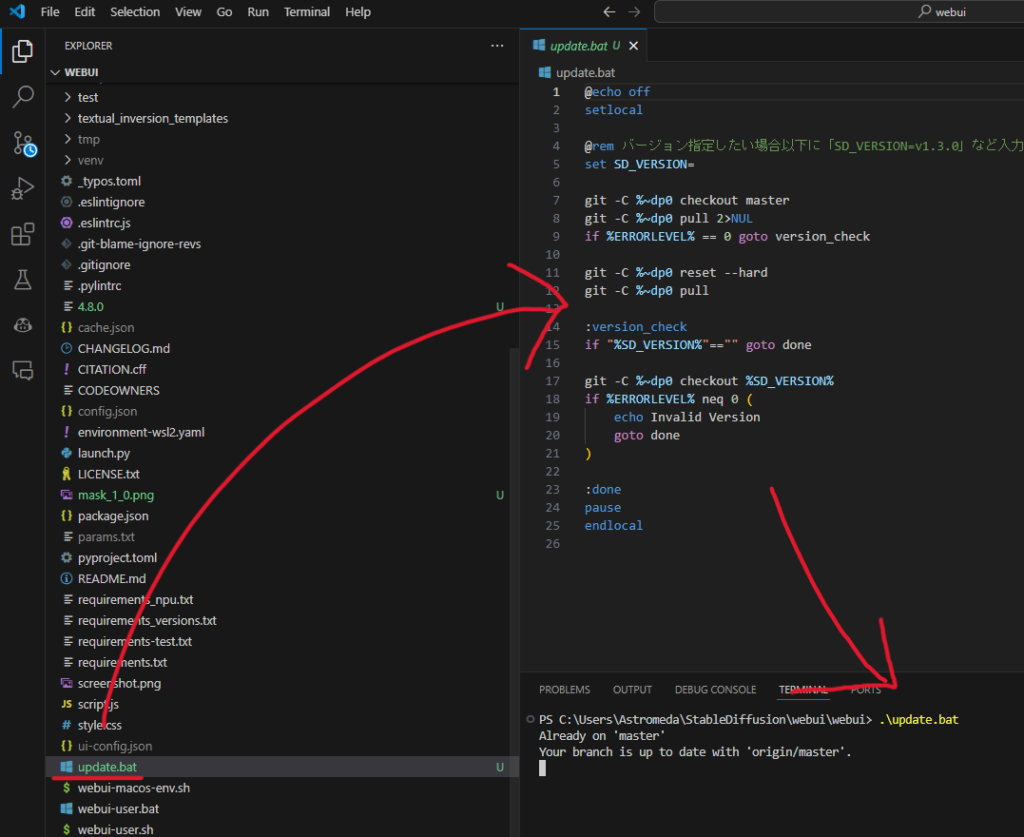
Task: Open the Edit menu
Action: point(84,12)
